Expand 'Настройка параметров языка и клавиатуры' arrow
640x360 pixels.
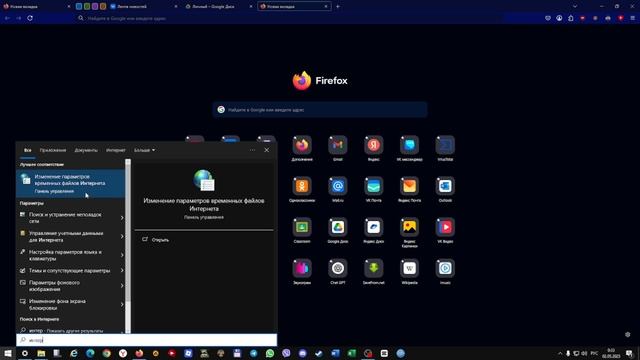click(x=122, y=255)
